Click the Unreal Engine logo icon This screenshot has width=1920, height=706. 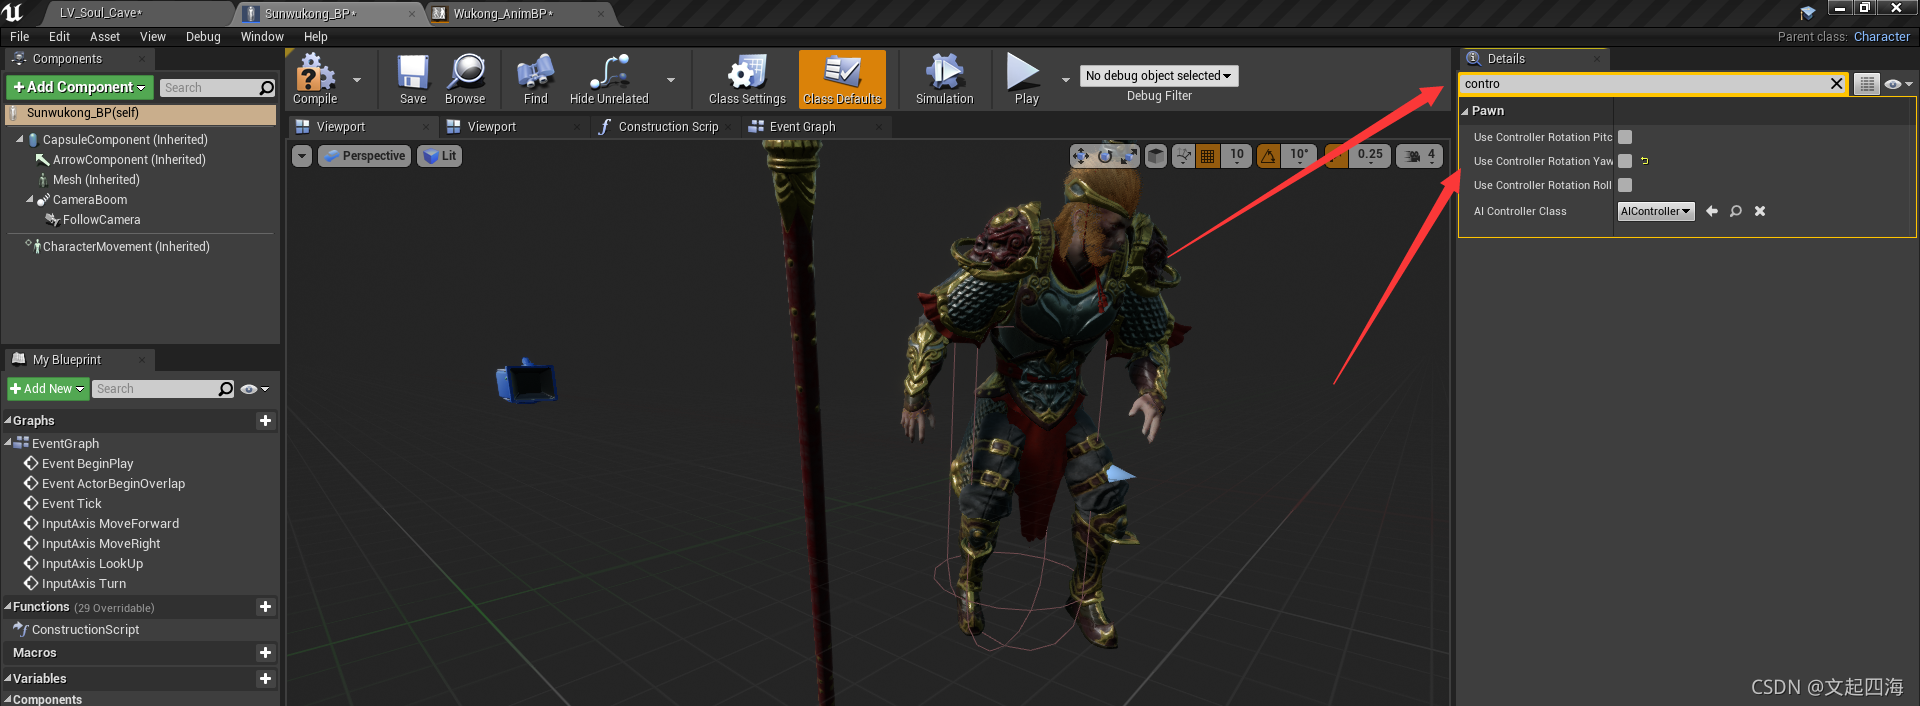coord(14,13)
